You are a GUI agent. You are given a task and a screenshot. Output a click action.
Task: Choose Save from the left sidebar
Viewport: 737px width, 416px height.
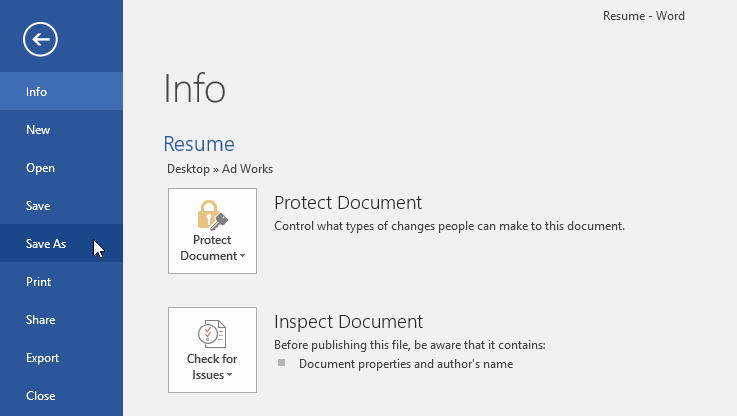tap(38, 206)
